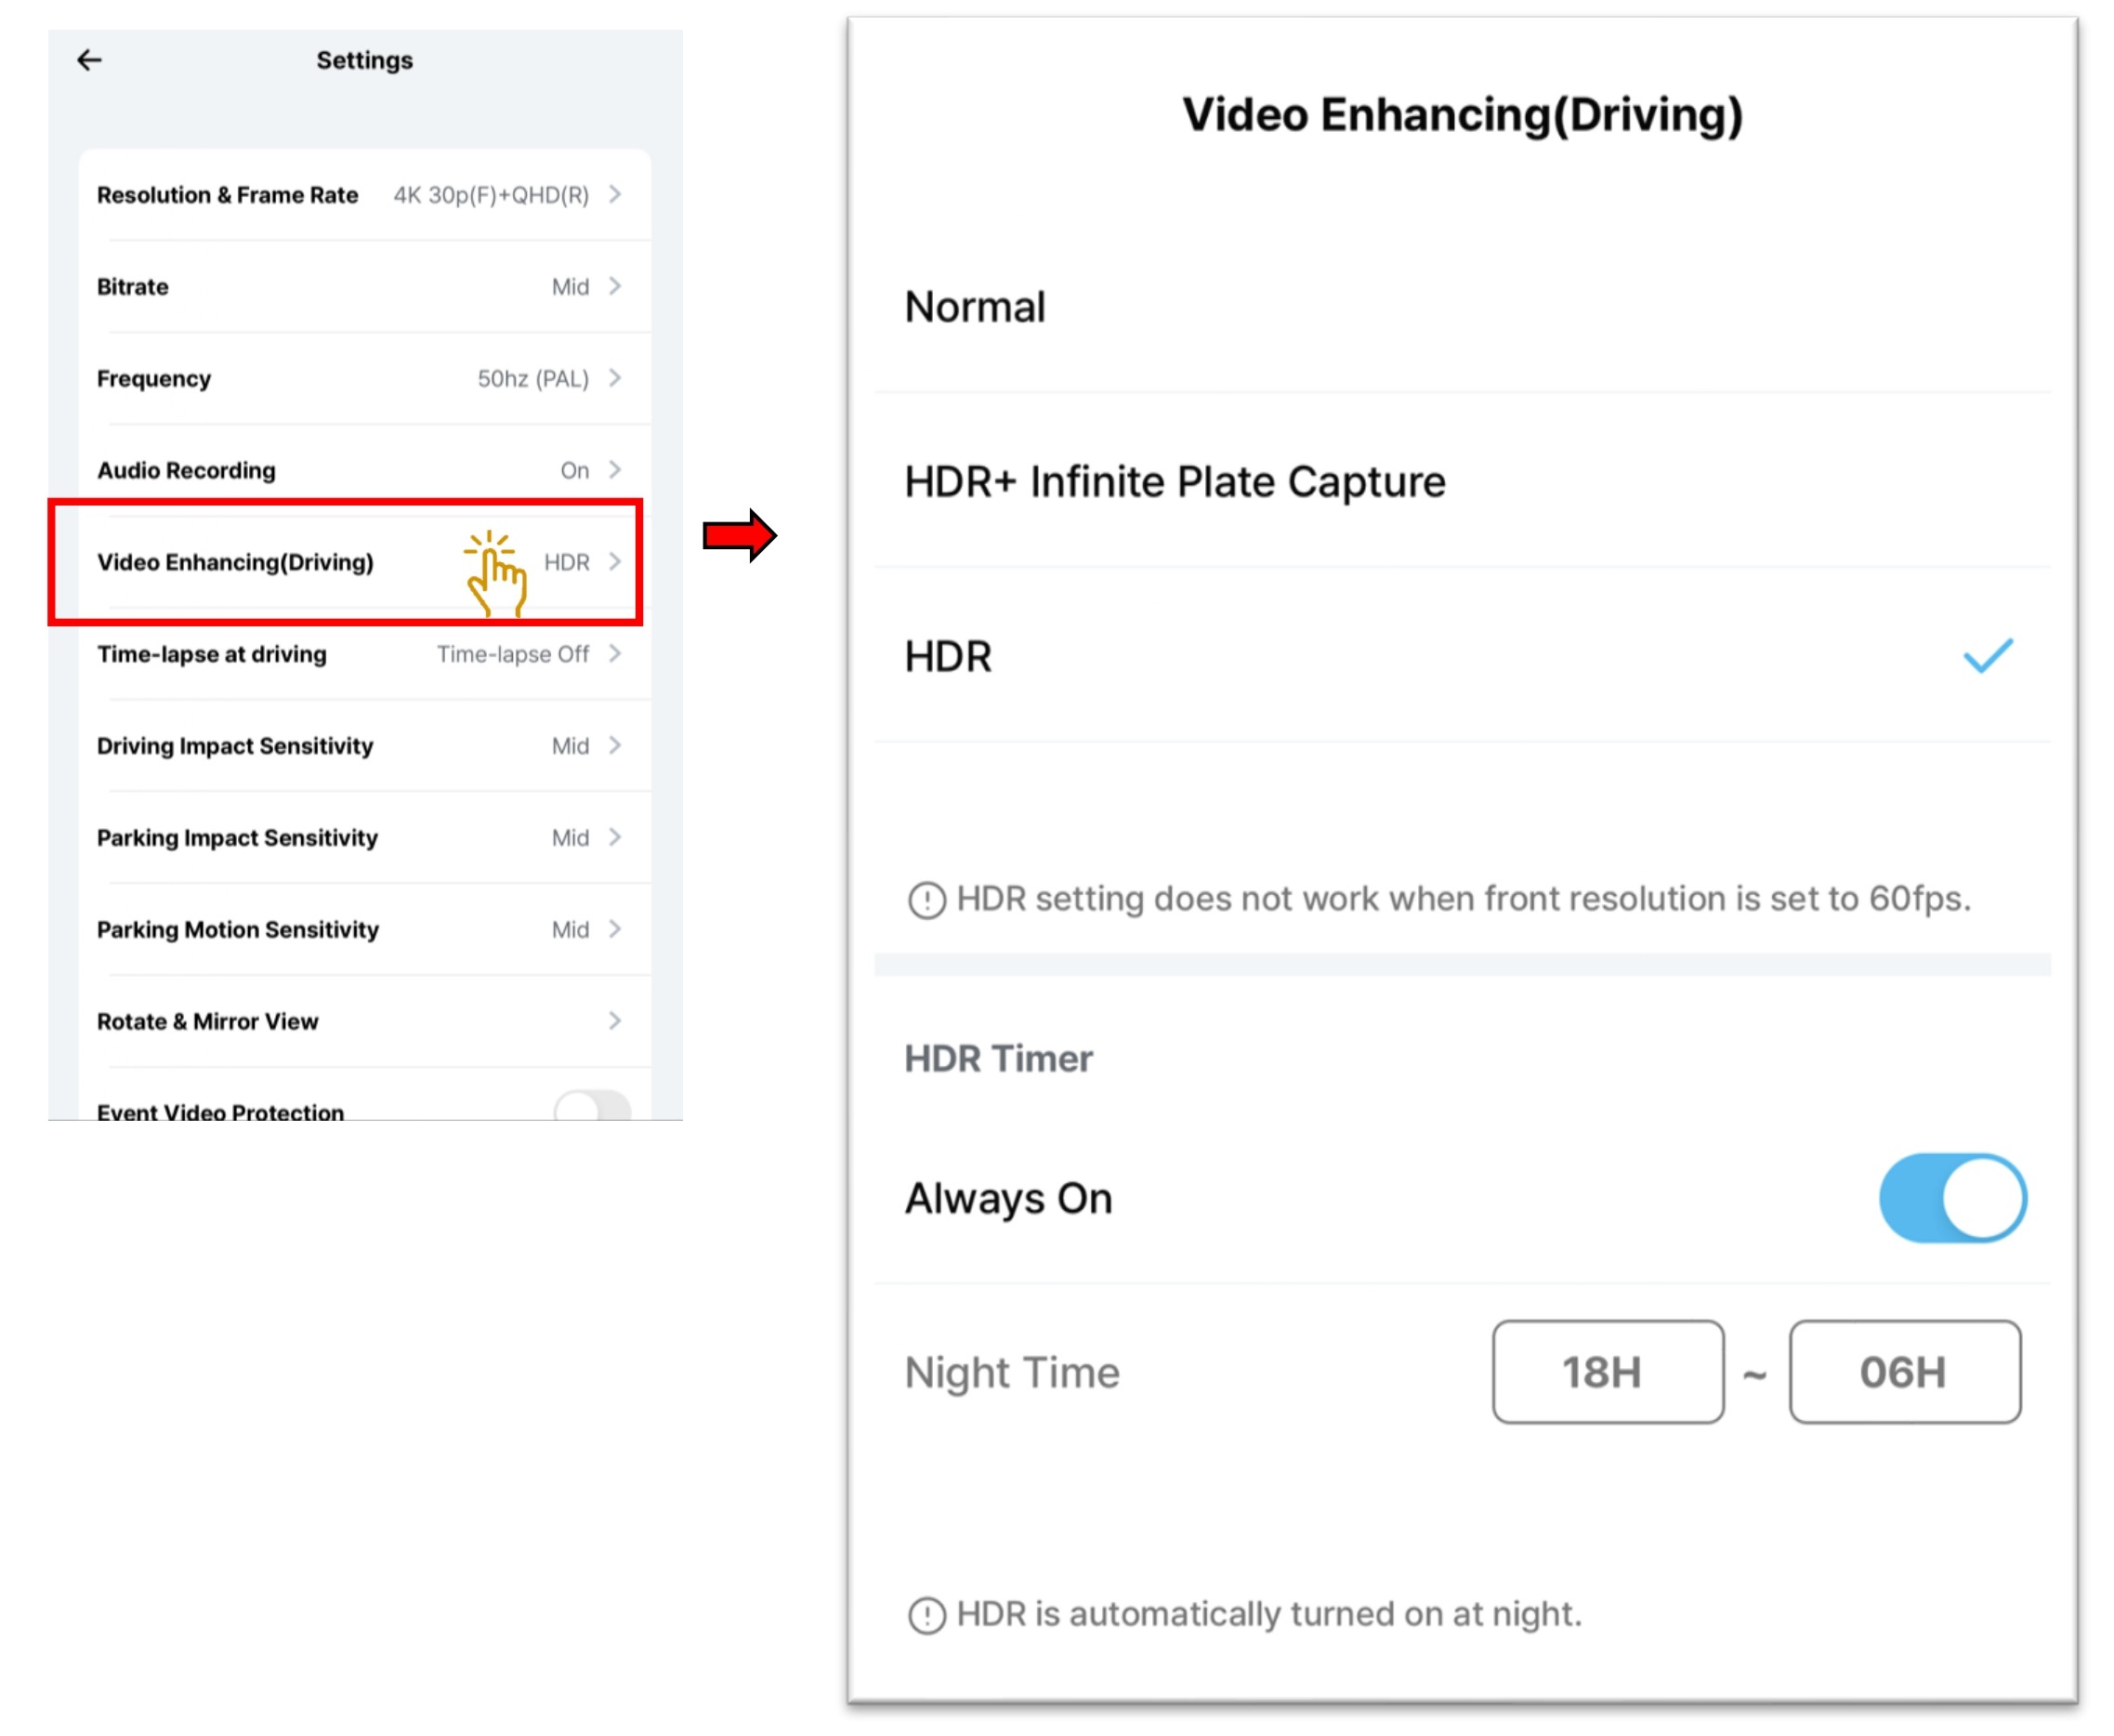The height and width of the screenshot is (1736, 2114).
Task: Click the red arrow between screens
Action: pos(739,536)
